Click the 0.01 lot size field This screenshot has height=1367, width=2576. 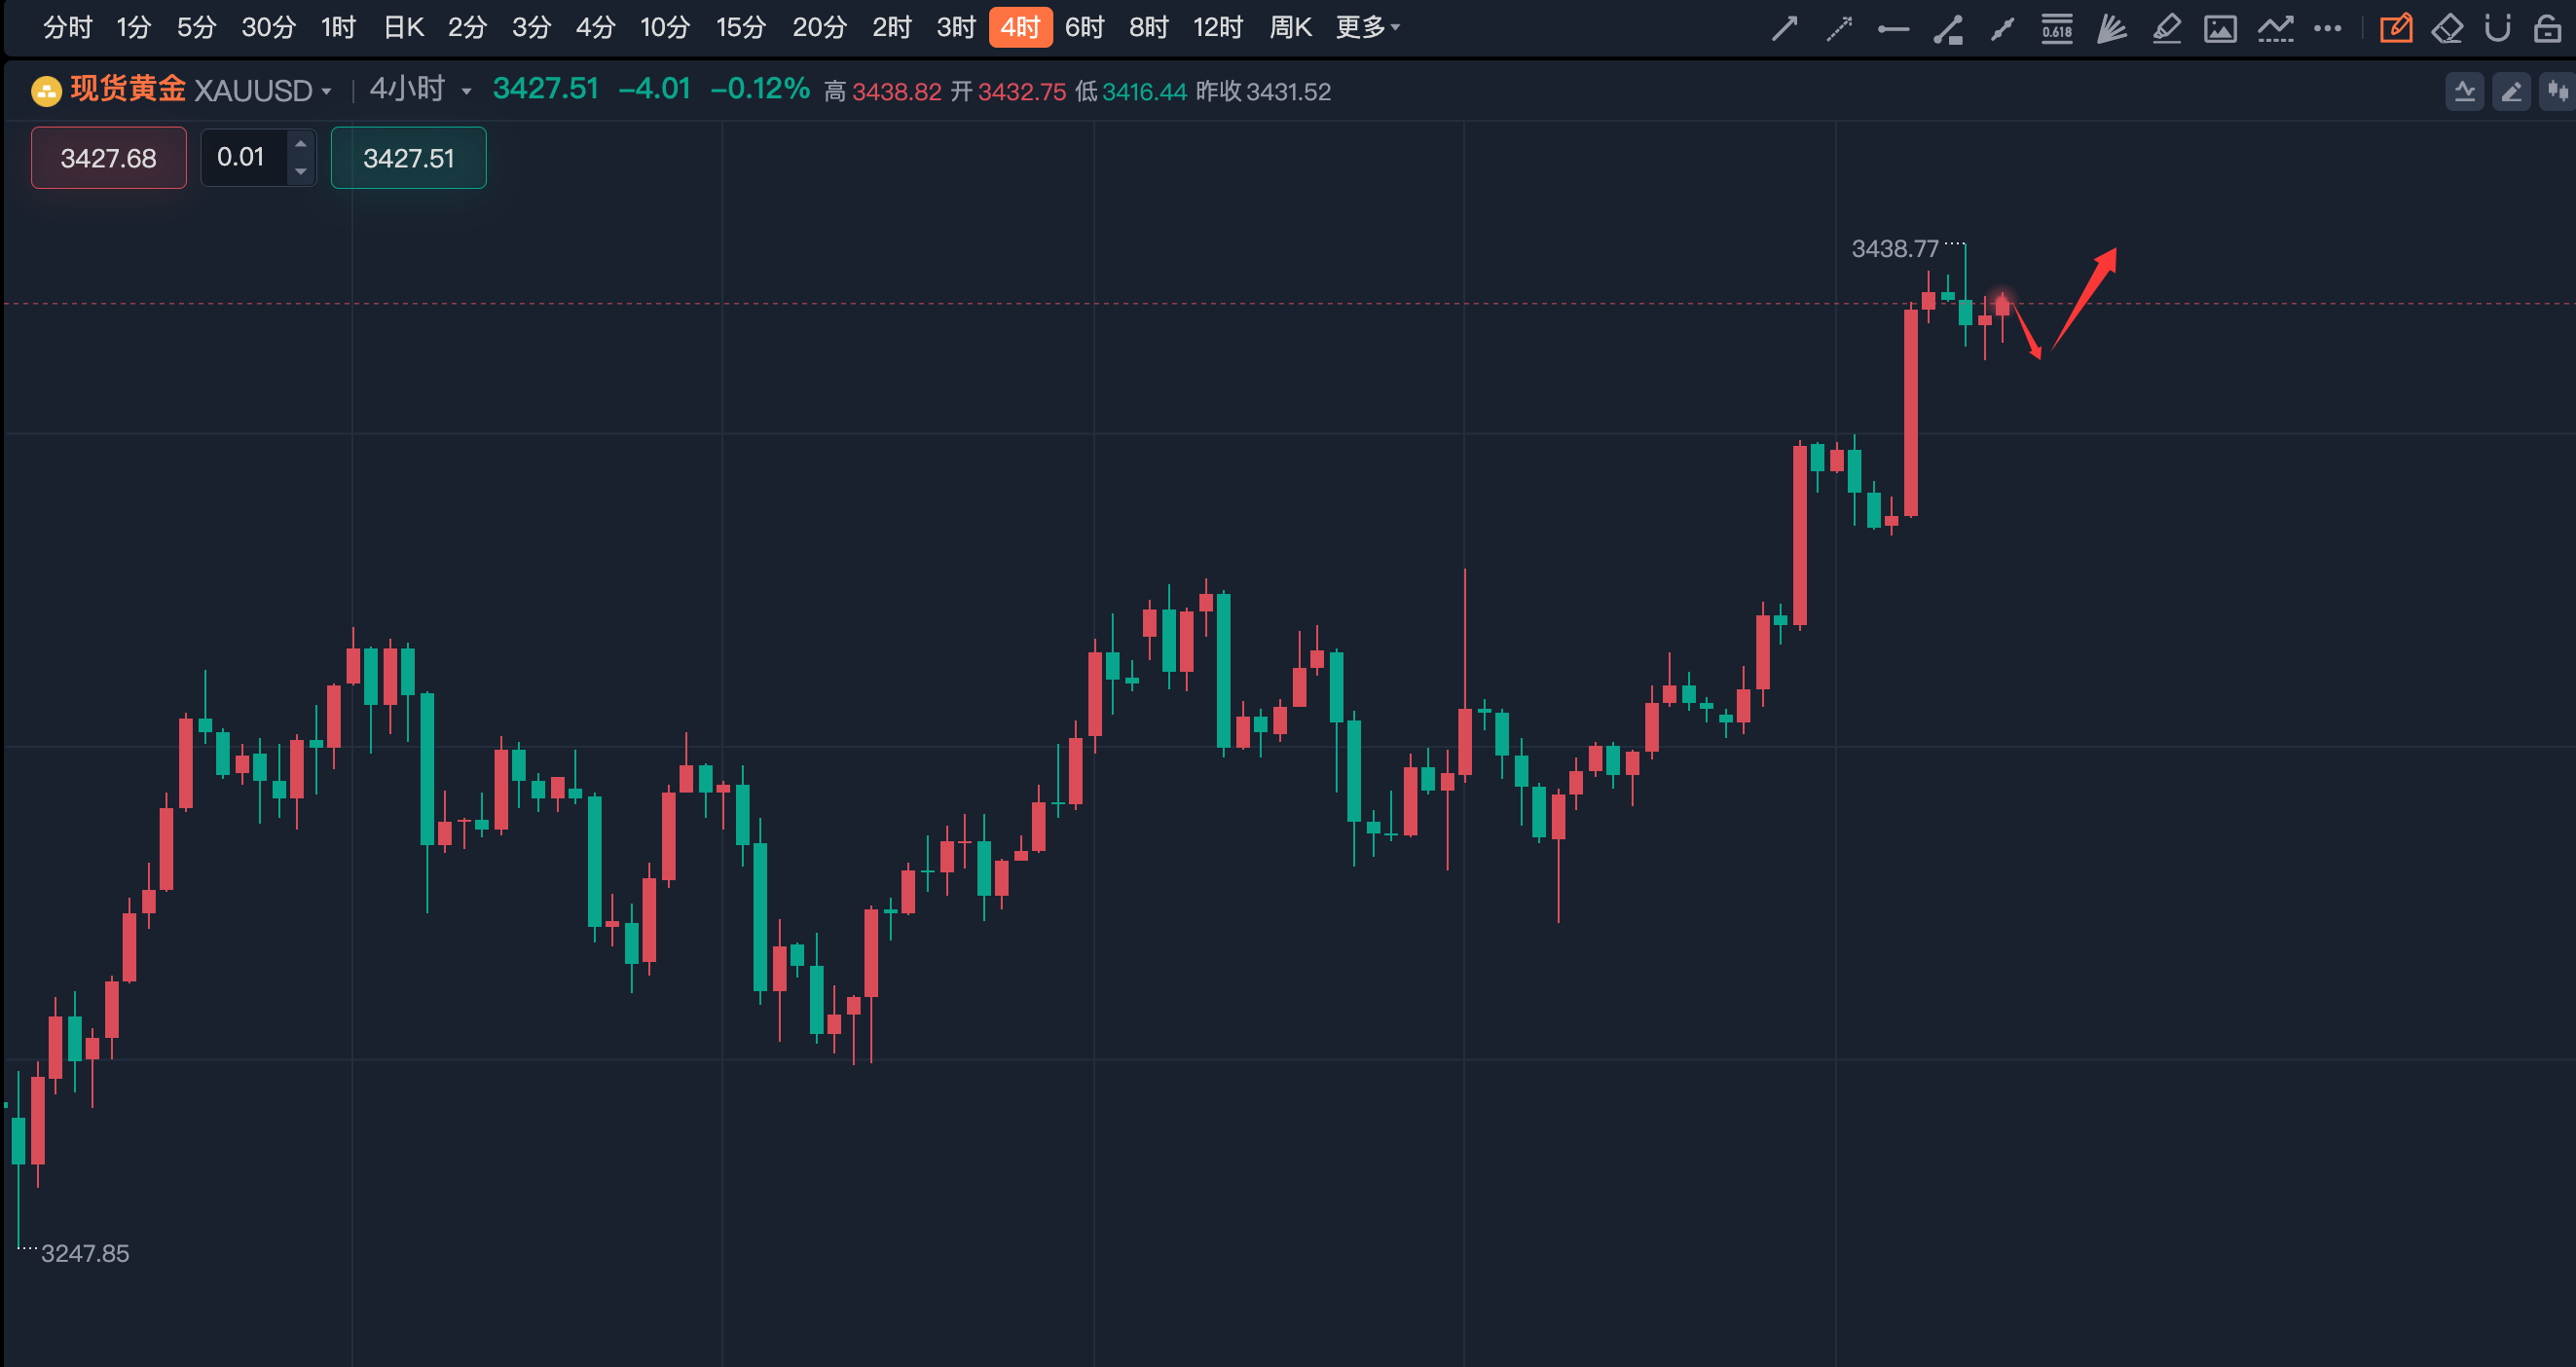pyautogui.click(x=241, y=157)
